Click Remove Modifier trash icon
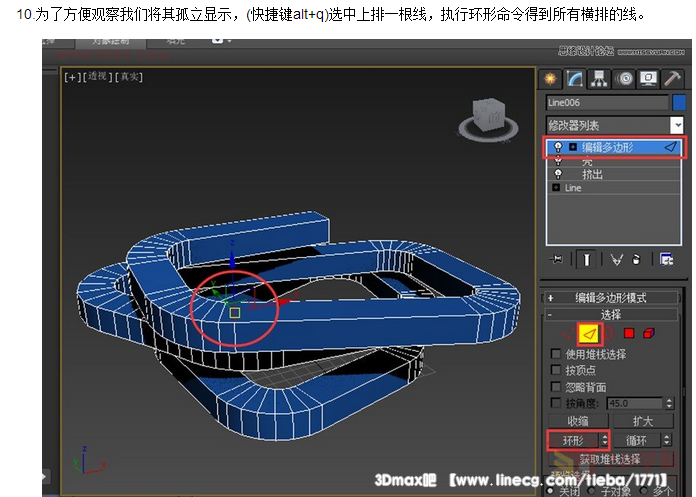 (636, 259)
